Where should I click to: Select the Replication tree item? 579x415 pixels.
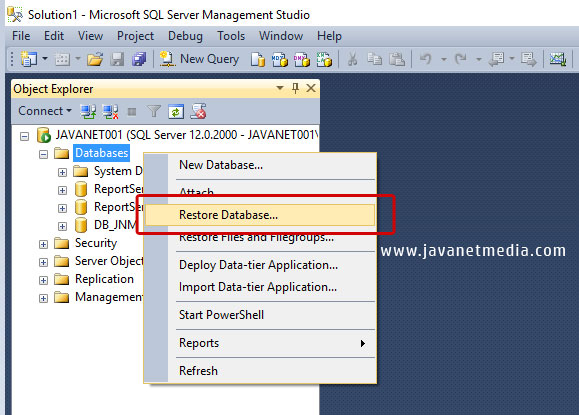(104, 279)
